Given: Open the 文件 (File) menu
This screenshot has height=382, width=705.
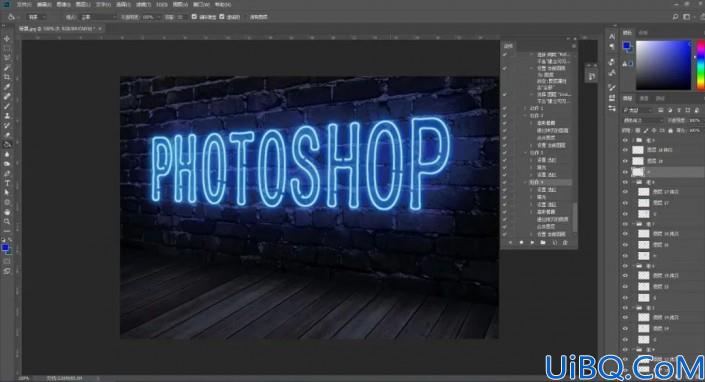Looking at the screenshot, I should pos(24,4).
